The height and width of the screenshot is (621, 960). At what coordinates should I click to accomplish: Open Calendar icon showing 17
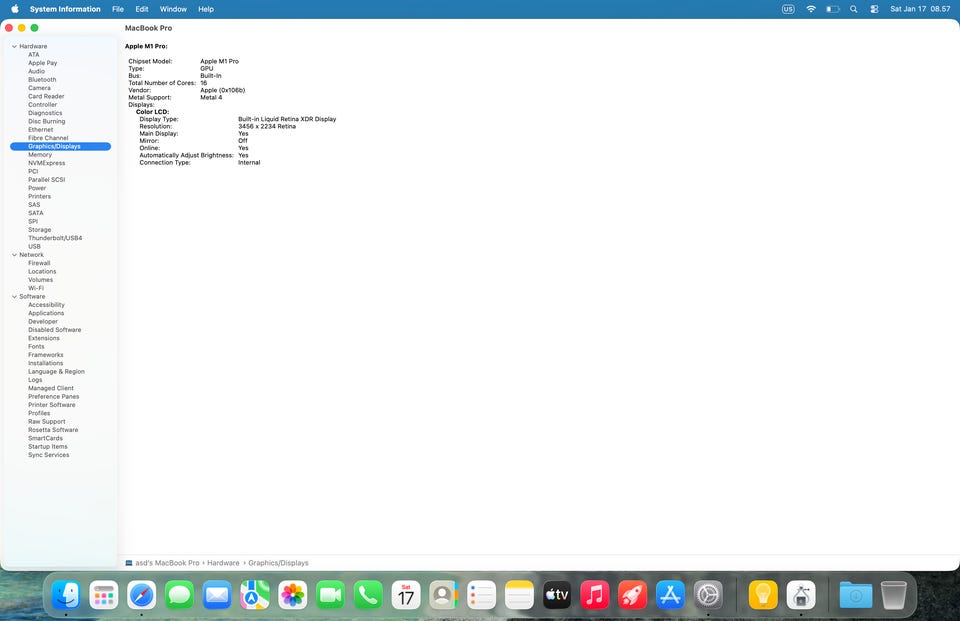406,595
